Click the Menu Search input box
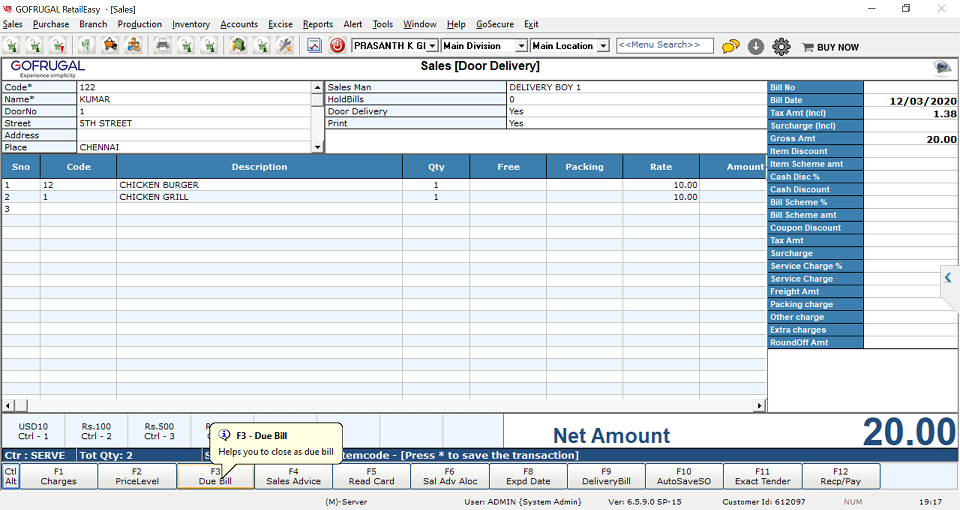The width and height of the screenshot is (960, 510). coord(665,45)
